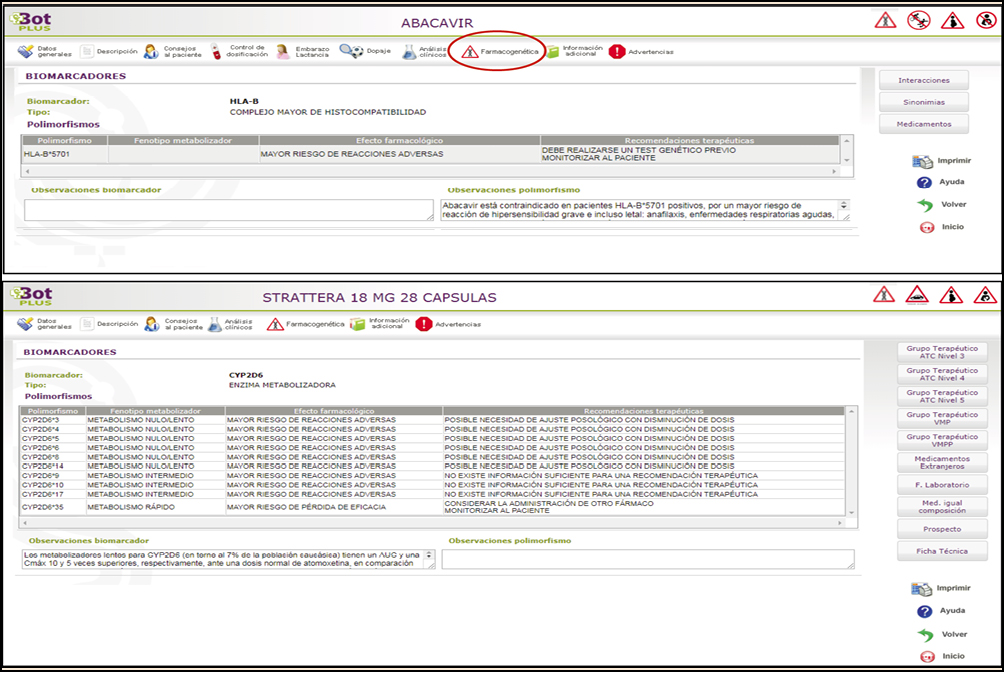Switch to Descripción tab in the Abacavir panel
Viewport: 1004px width, 673px height.
(x=88, y=51)
